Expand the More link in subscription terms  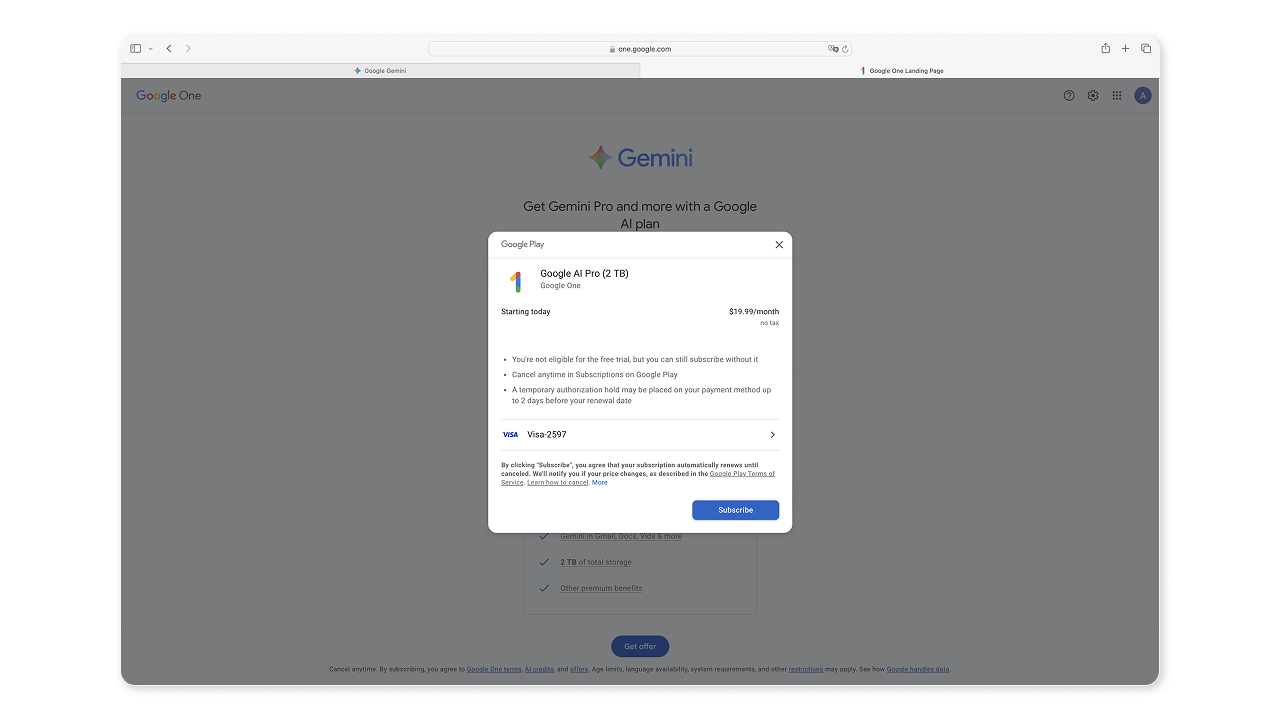599,482
